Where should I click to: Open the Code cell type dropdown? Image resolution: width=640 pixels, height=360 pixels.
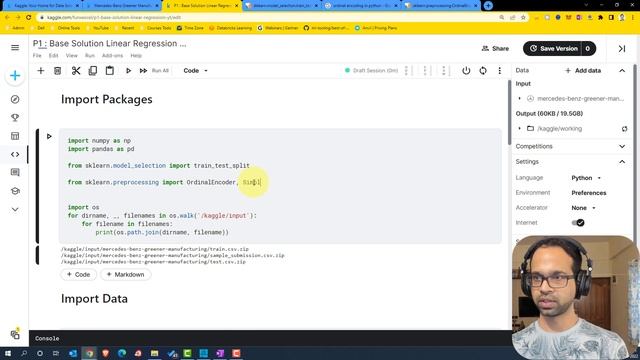point(196,71)
